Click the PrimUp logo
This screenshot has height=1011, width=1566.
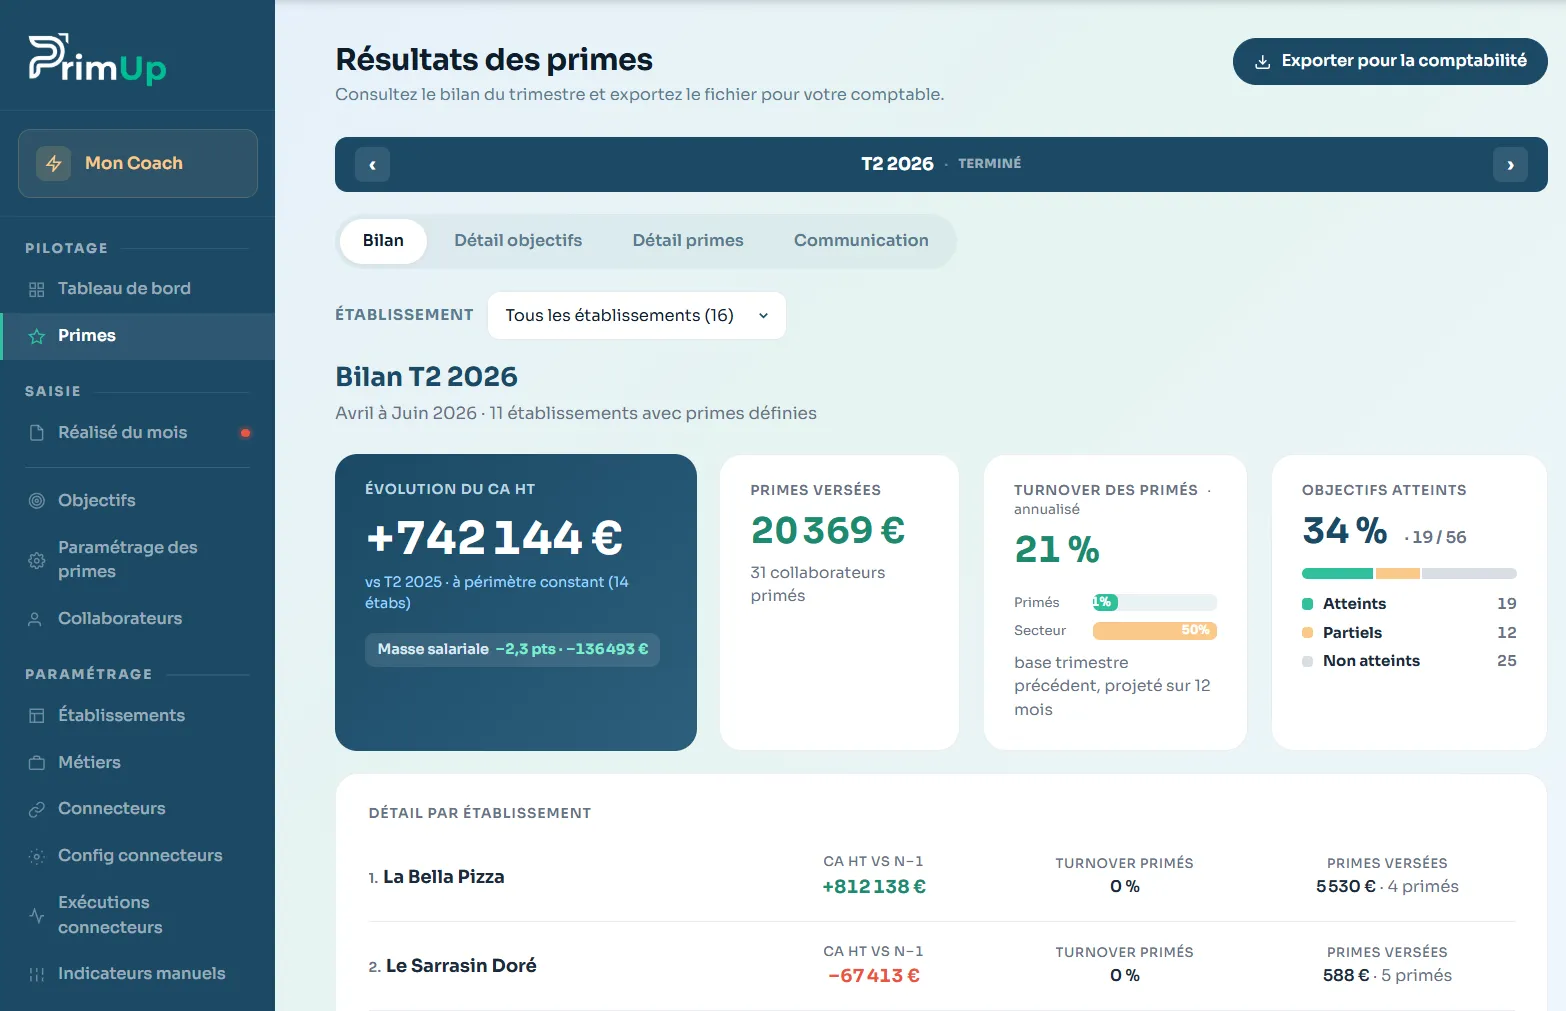pos(97,59)
